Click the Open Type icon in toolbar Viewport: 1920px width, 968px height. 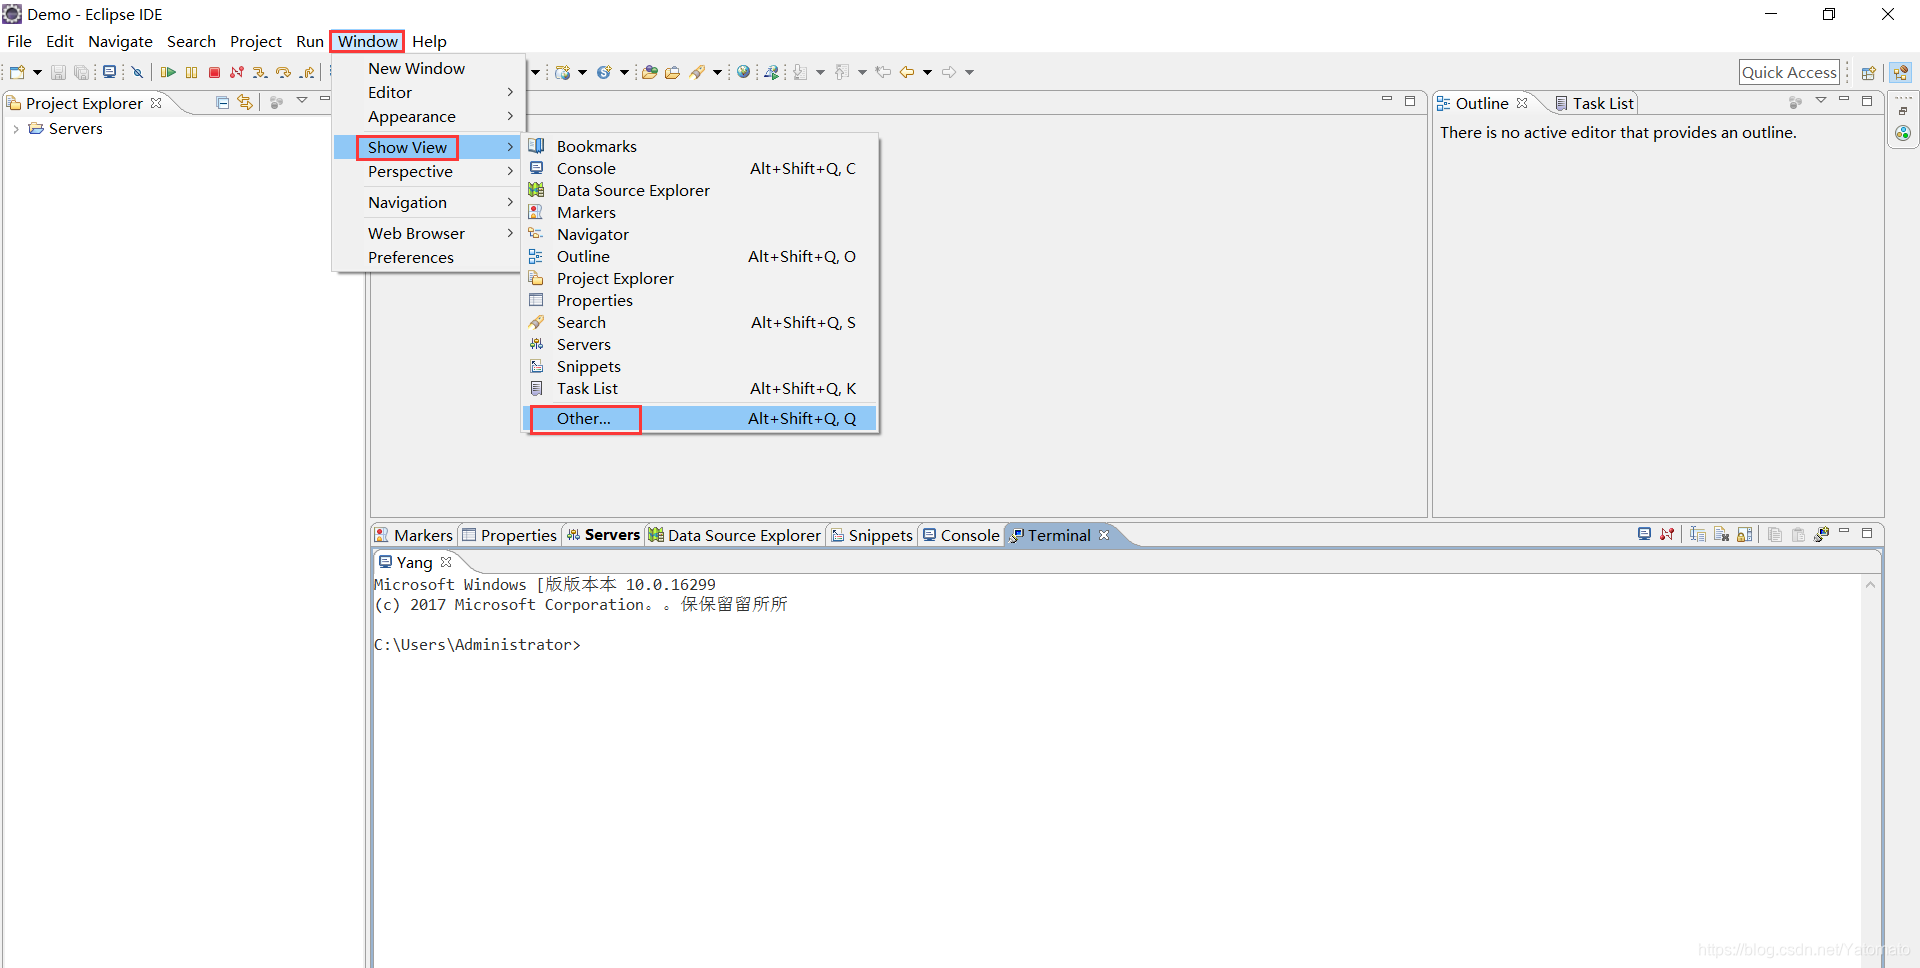(650, 72)
